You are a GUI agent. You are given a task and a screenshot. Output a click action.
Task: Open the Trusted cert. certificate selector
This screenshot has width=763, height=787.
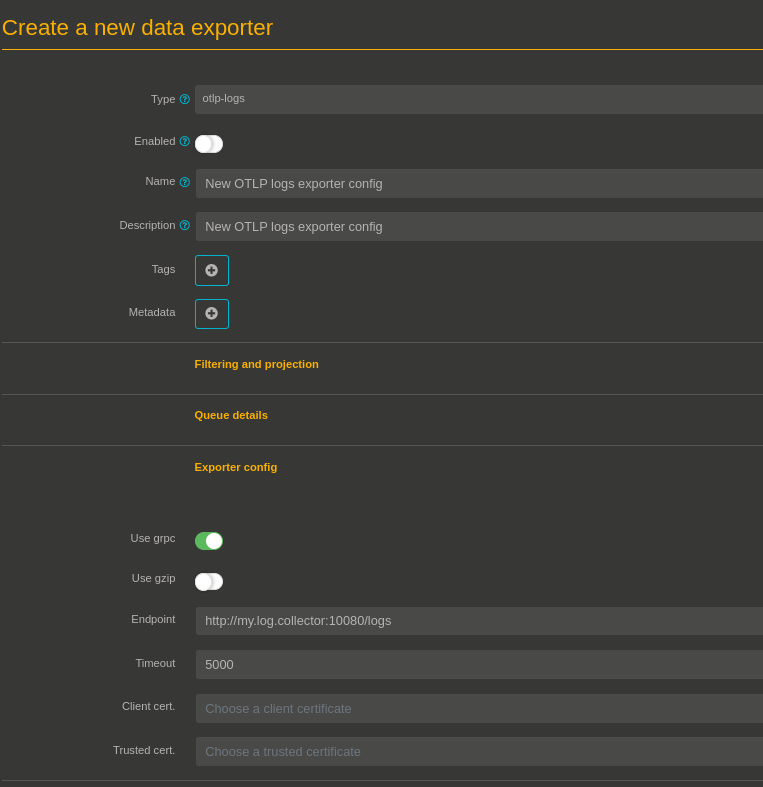point(478,751)
